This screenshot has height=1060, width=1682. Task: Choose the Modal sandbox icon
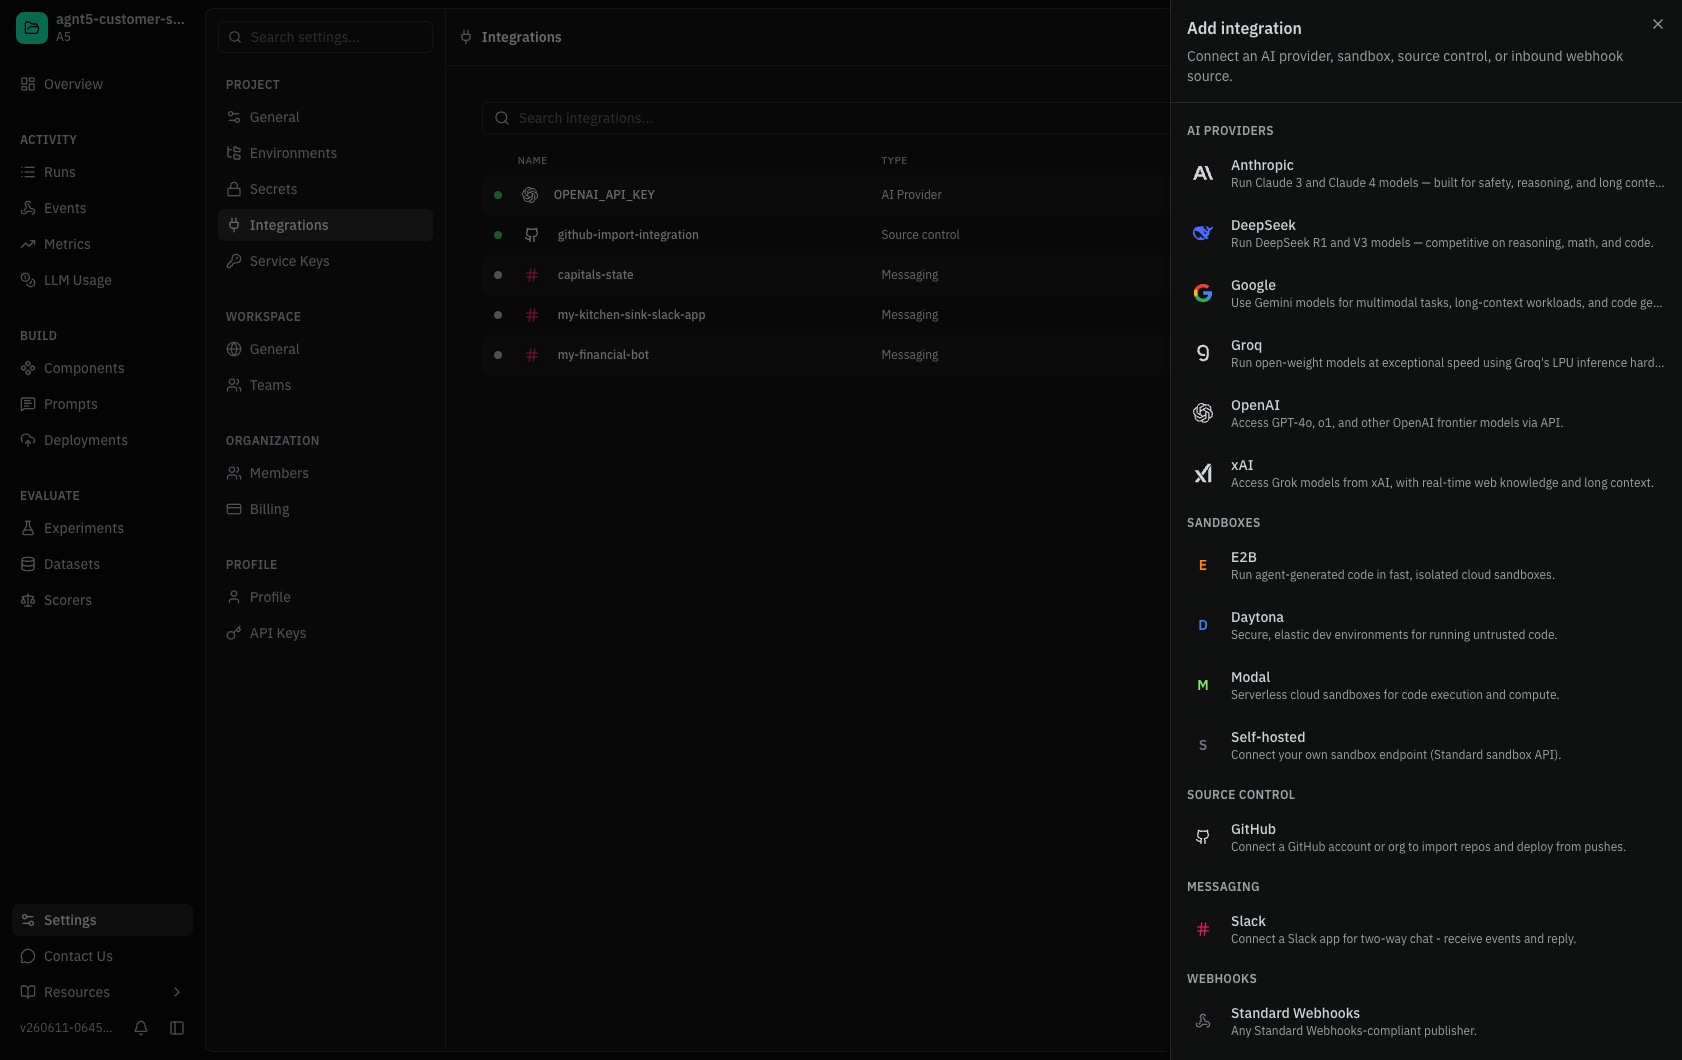tap(1203, 685)
